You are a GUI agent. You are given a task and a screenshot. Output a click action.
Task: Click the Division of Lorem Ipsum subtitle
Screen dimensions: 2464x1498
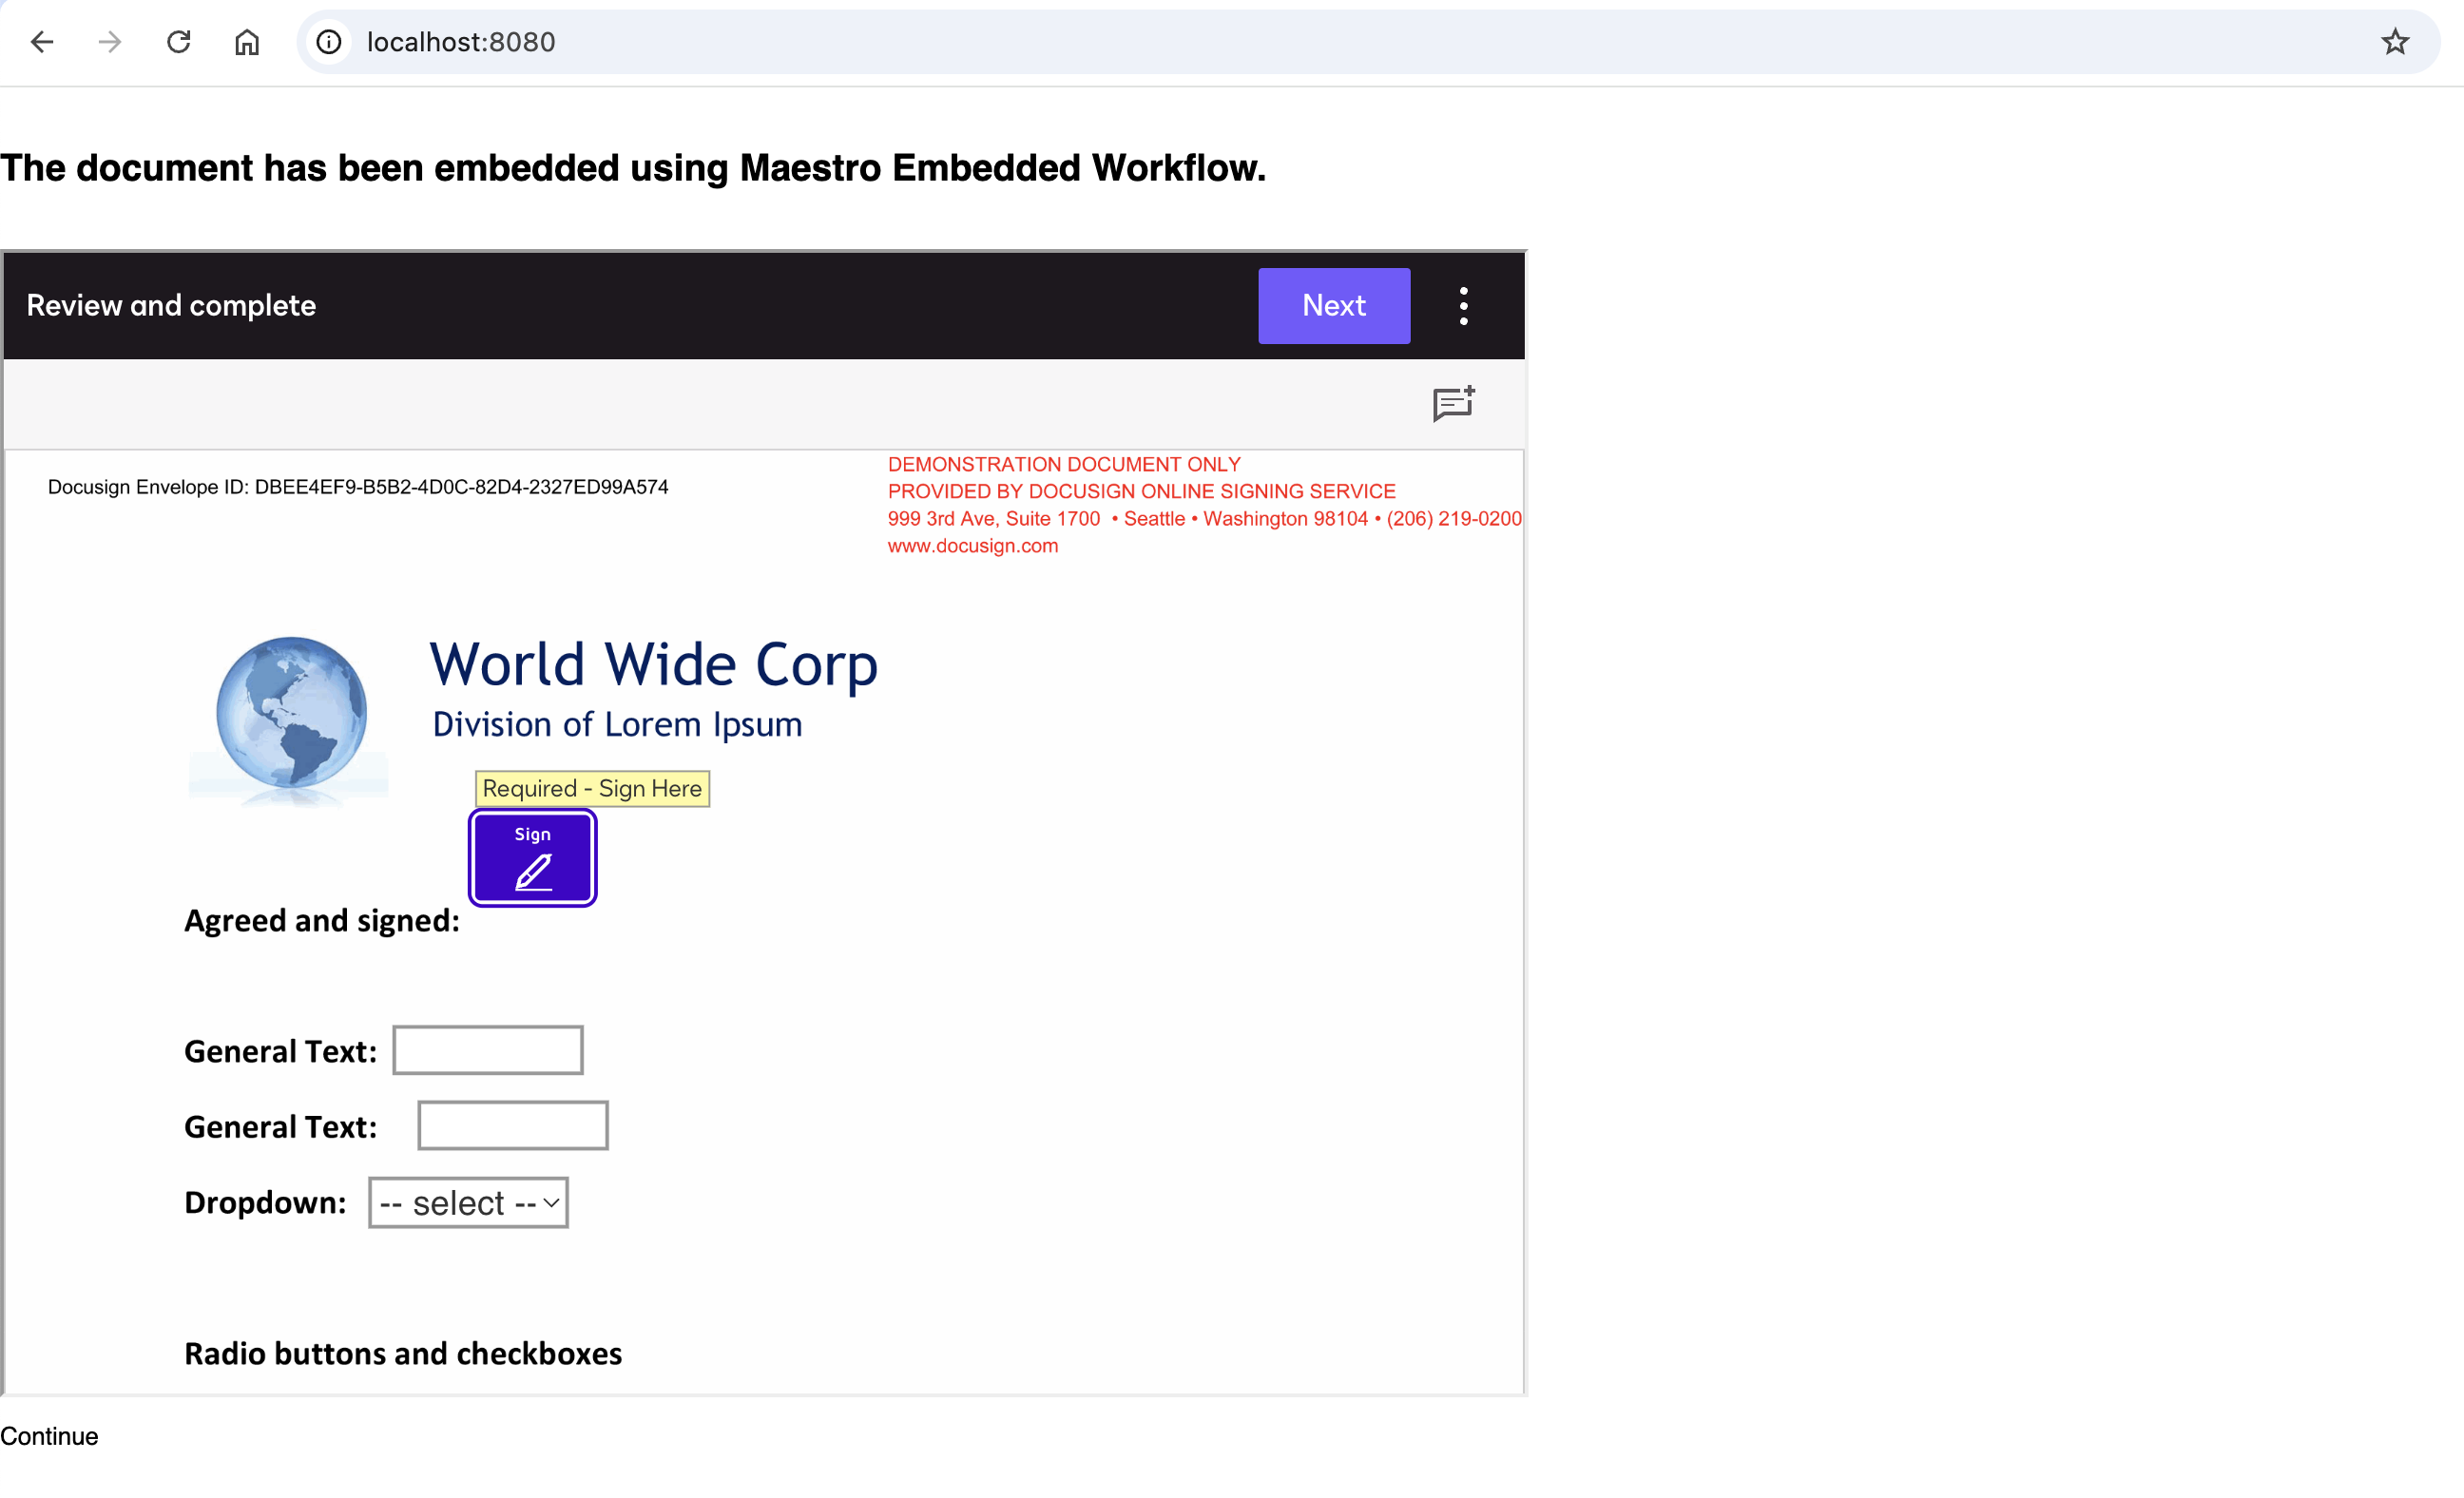(x=617, y=724)
